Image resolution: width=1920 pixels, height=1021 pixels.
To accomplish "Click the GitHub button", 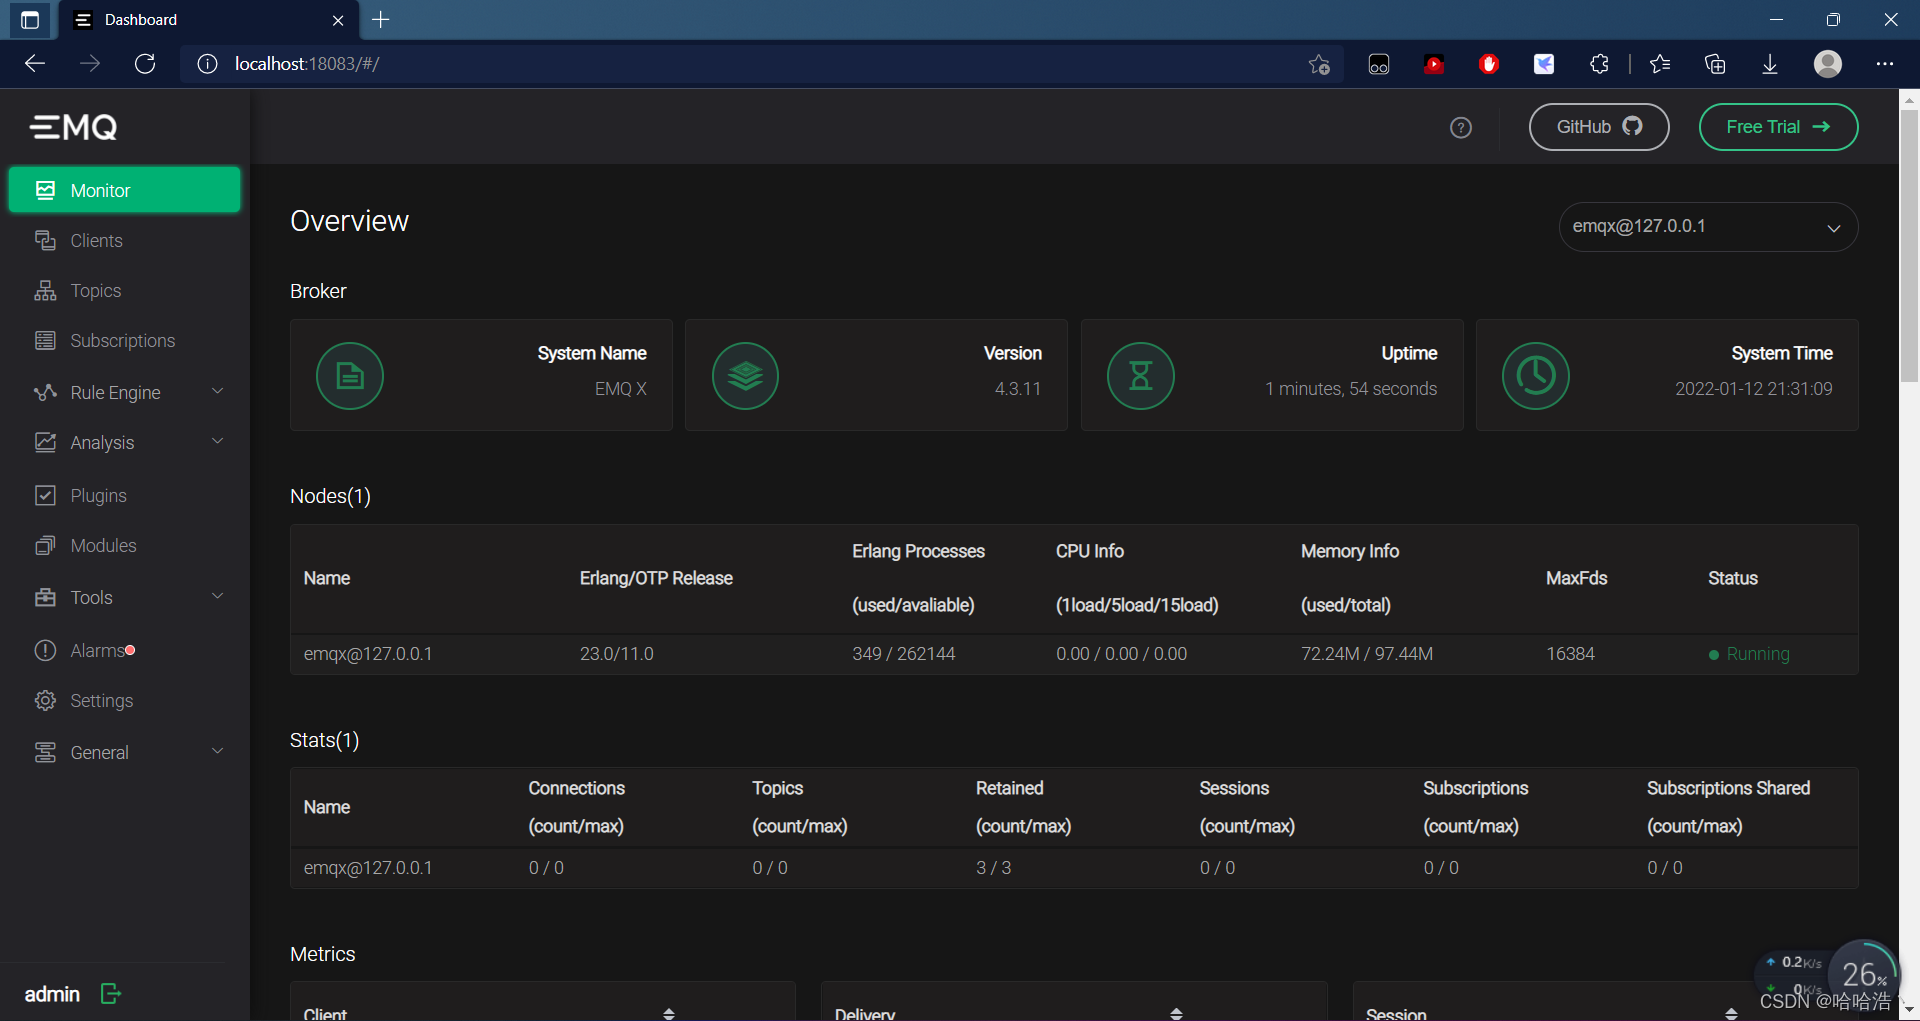I will [1599, 127].
